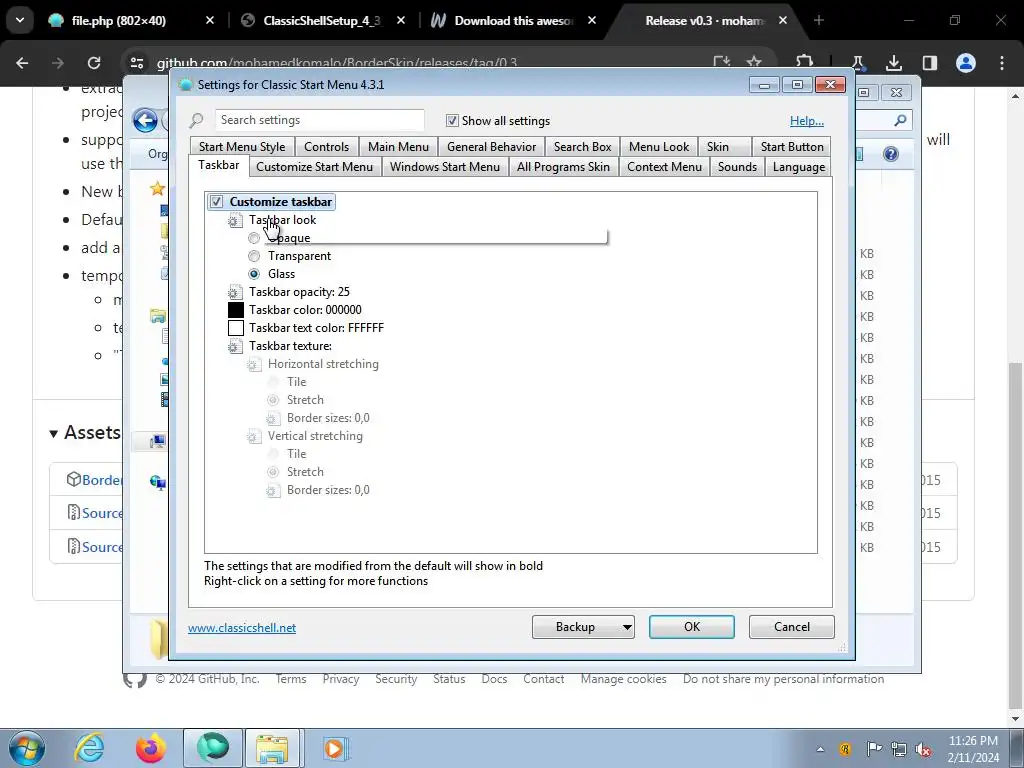Click the Explorer window back arrow
Screen dimensions: 1024x768
click(145, 120)
